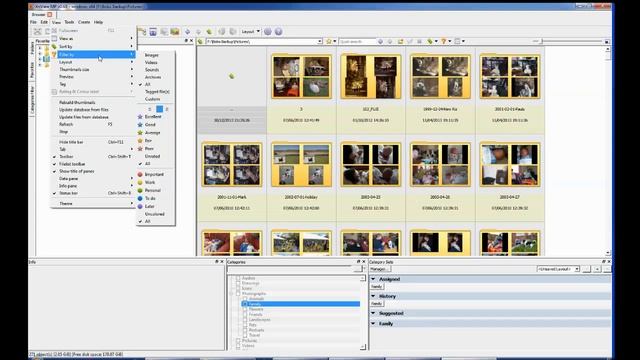Open the Layout dropdown in toolbar

coord(250,31)
